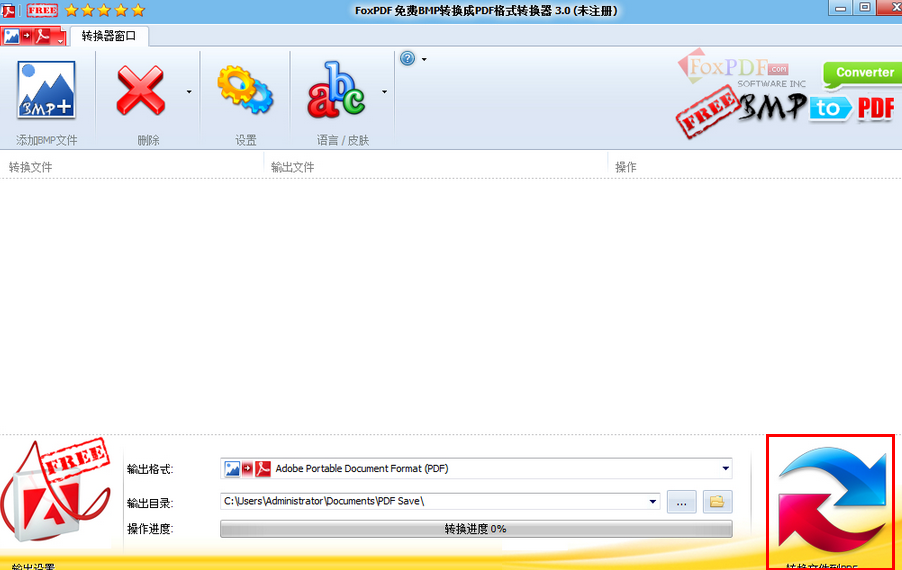Click the abc language/skin icon
902x570 pixels.
[336, 90]
